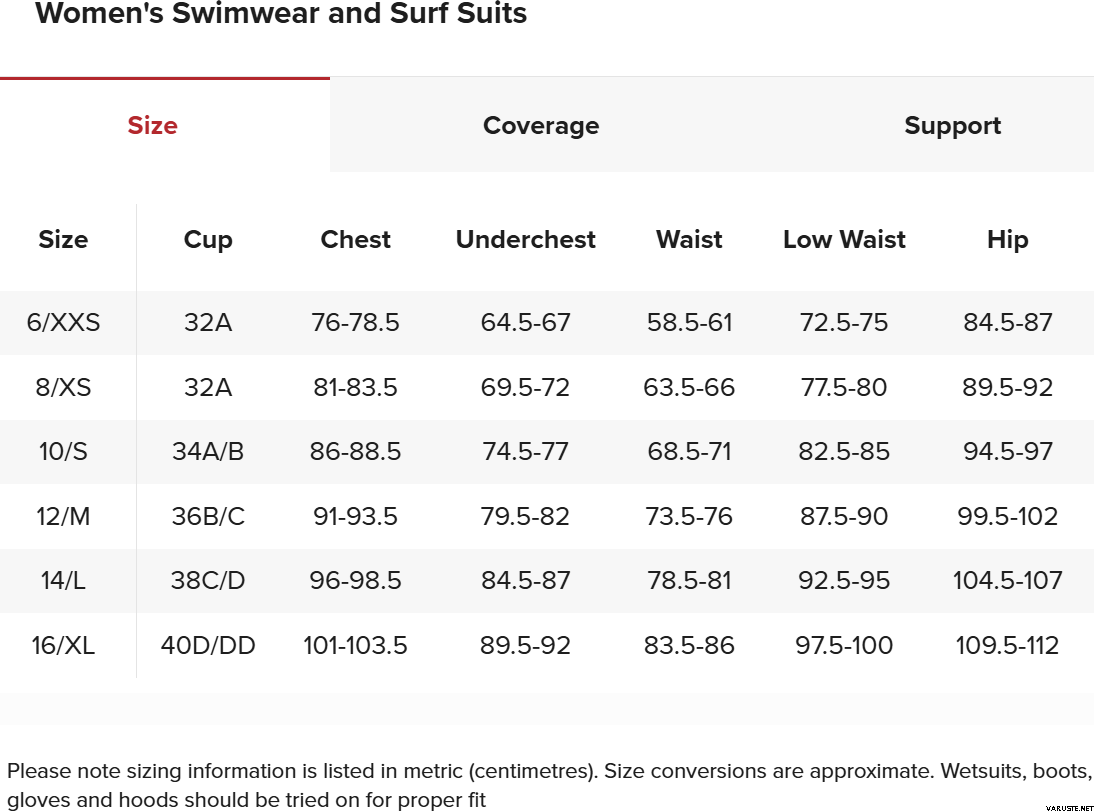This screenshot has width=1094, height=811.
Task: Click the 6/XXS size row label
Action: [63, 323]
